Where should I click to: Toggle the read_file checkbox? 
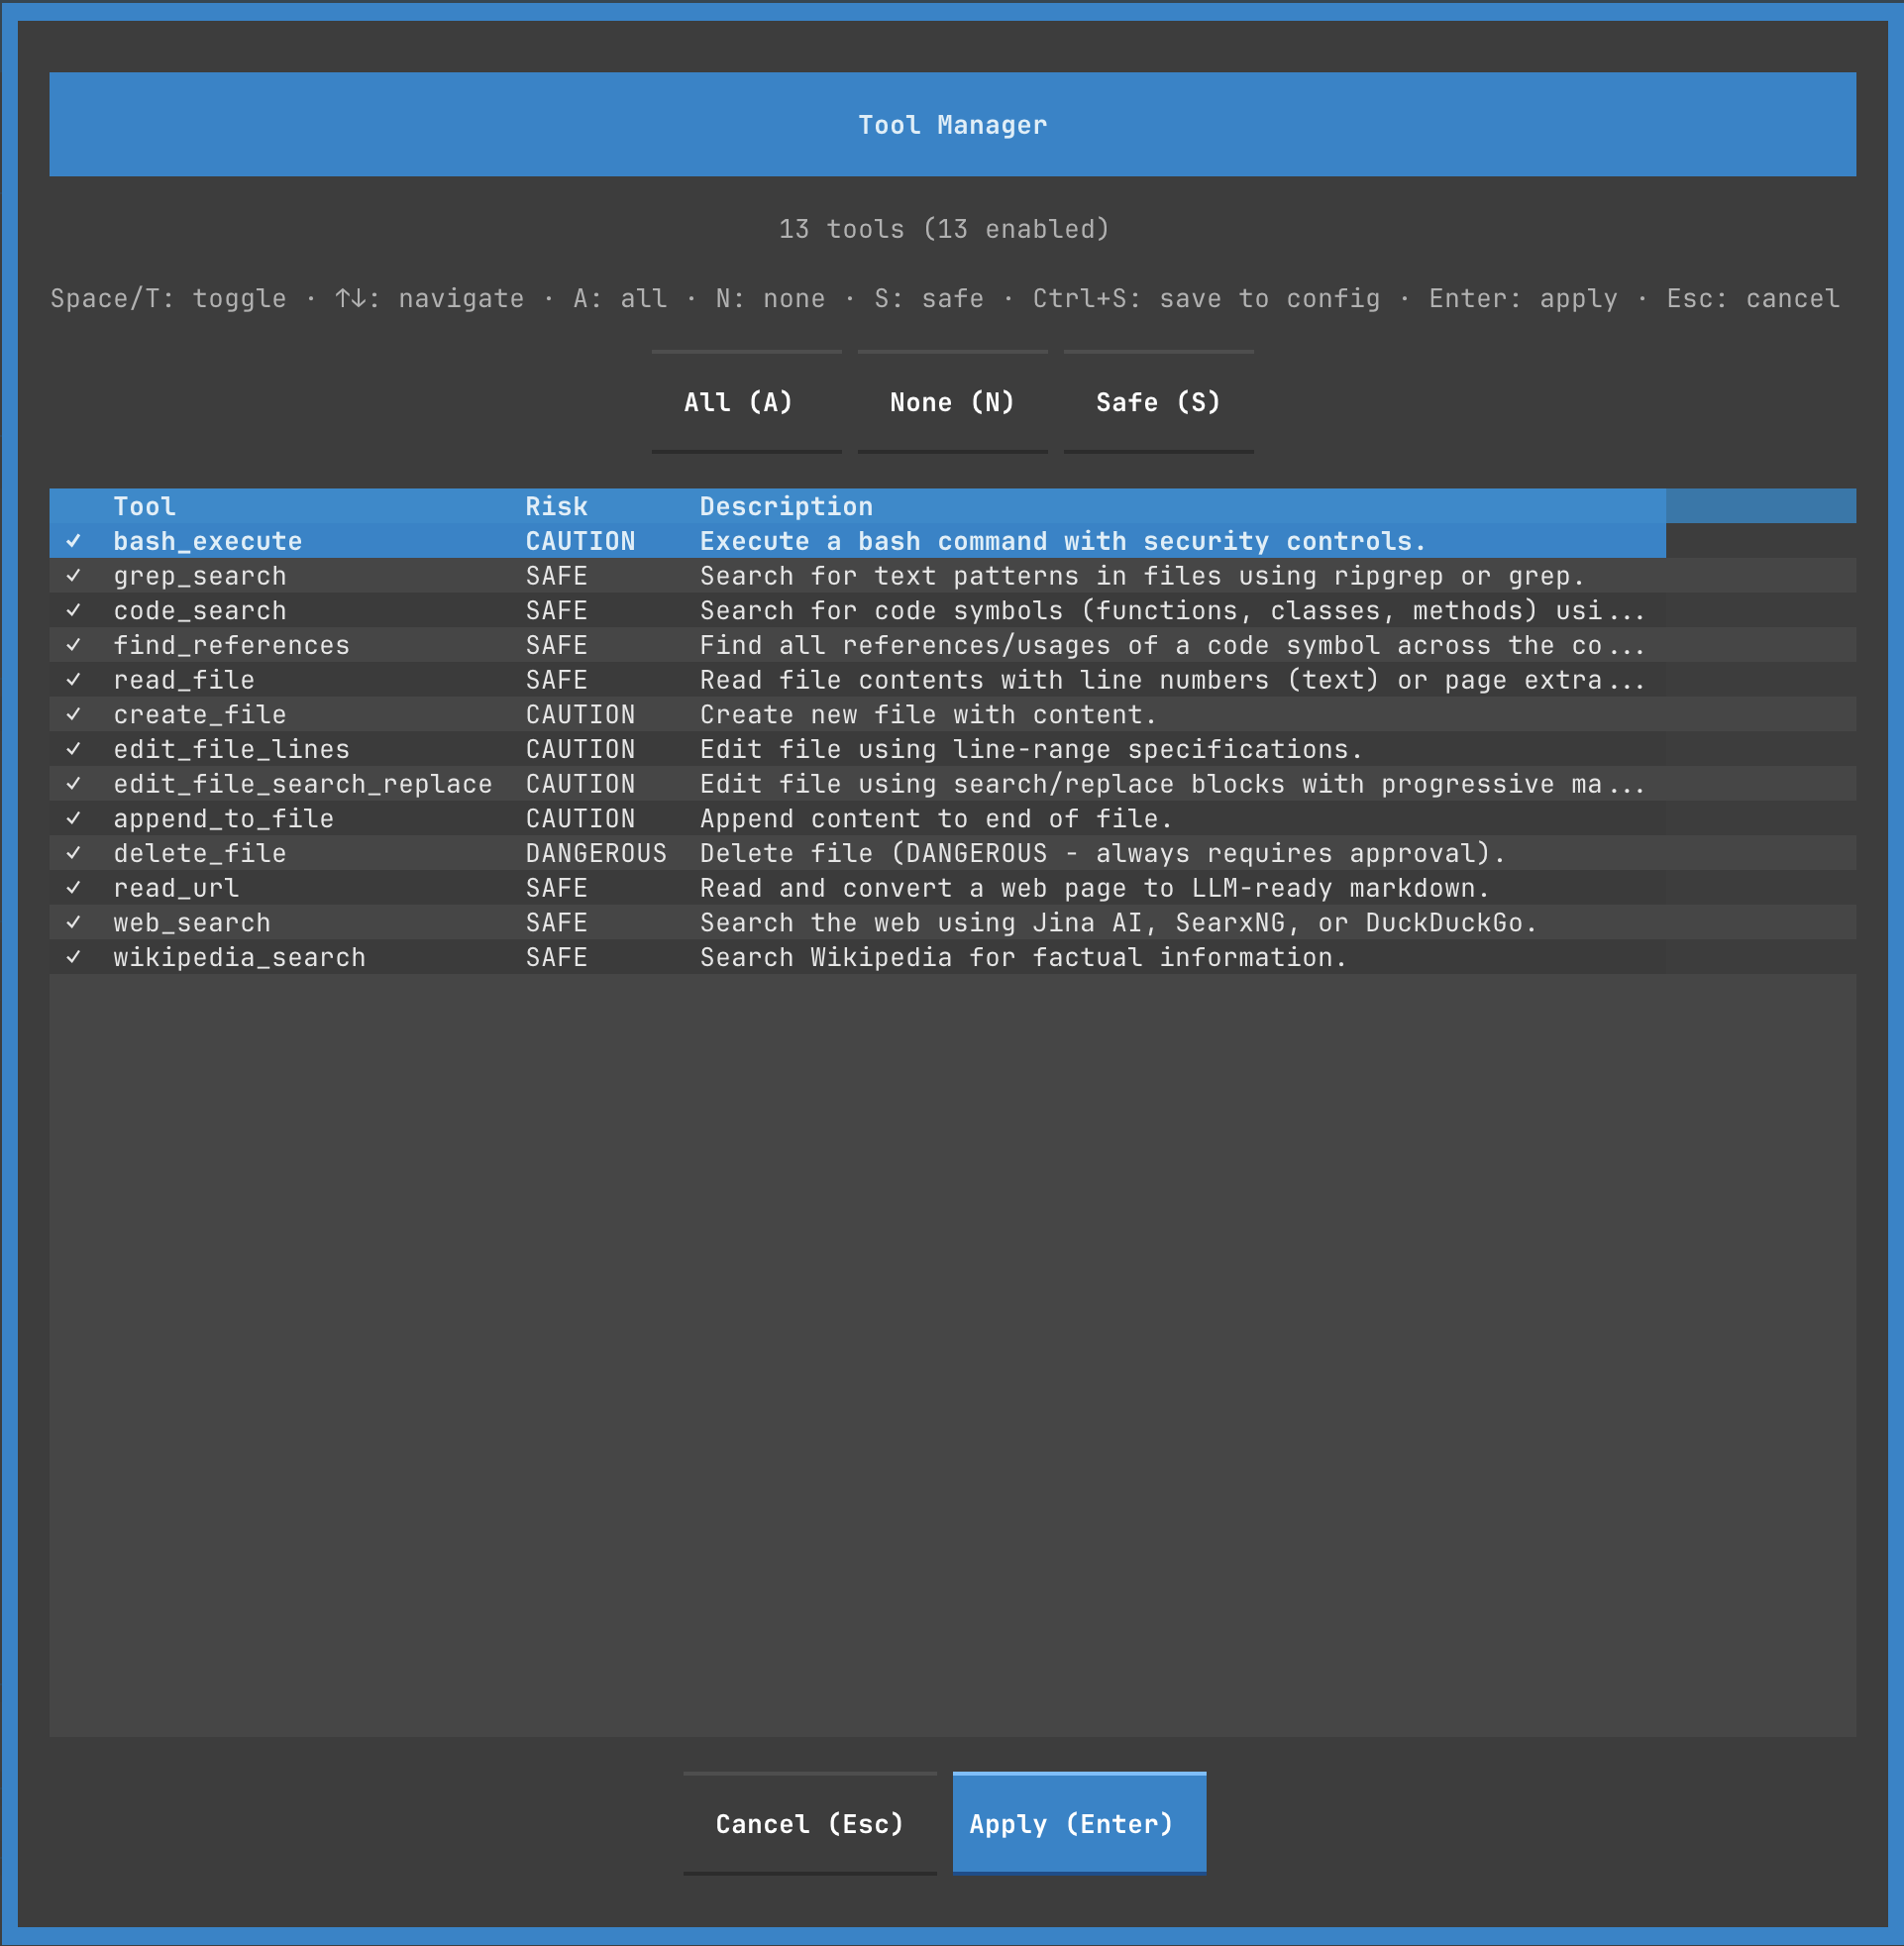coord(74,680)
